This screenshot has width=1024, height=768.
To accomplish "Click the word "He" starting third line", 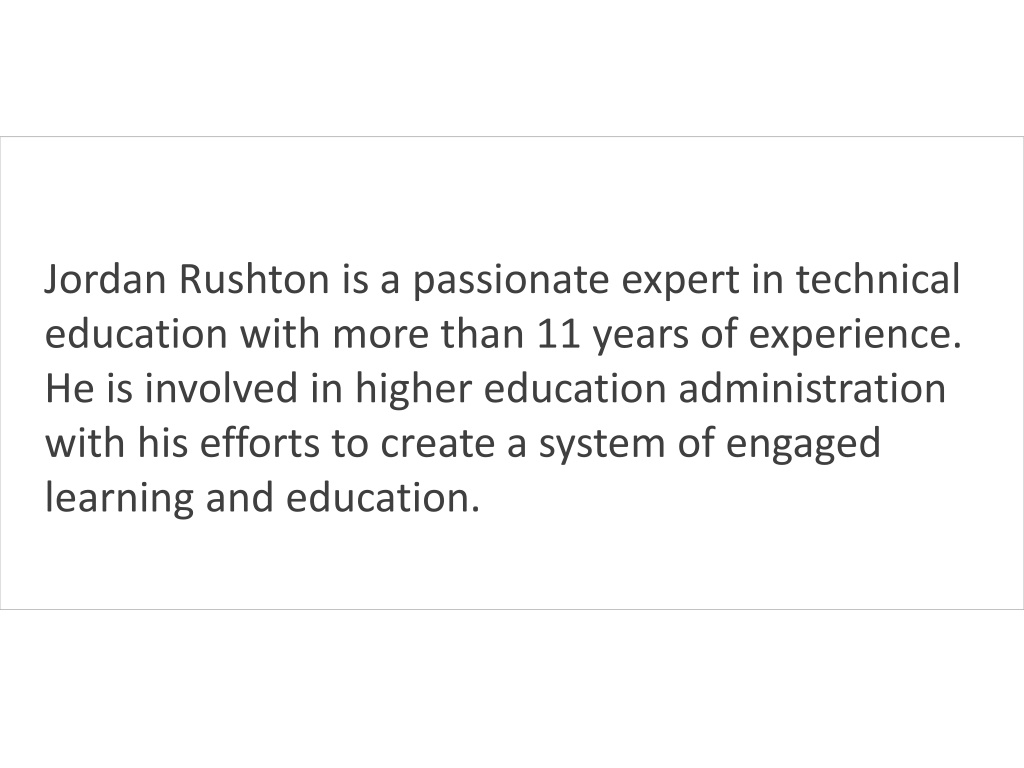I will click(x=69, y=389).
